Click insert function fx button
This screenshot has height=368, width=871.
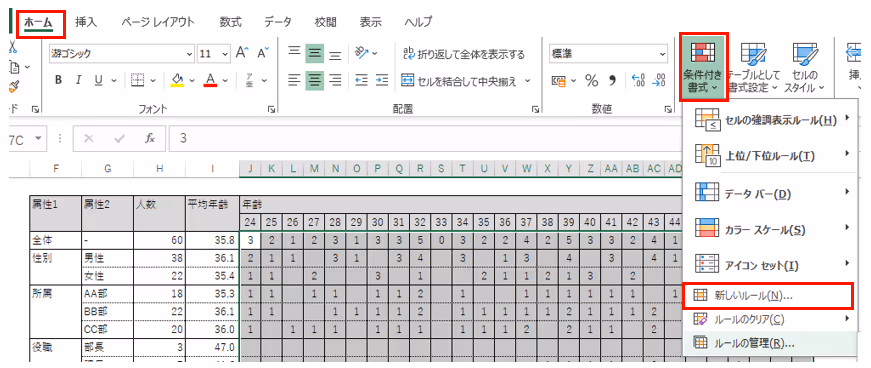click(149, 138)
